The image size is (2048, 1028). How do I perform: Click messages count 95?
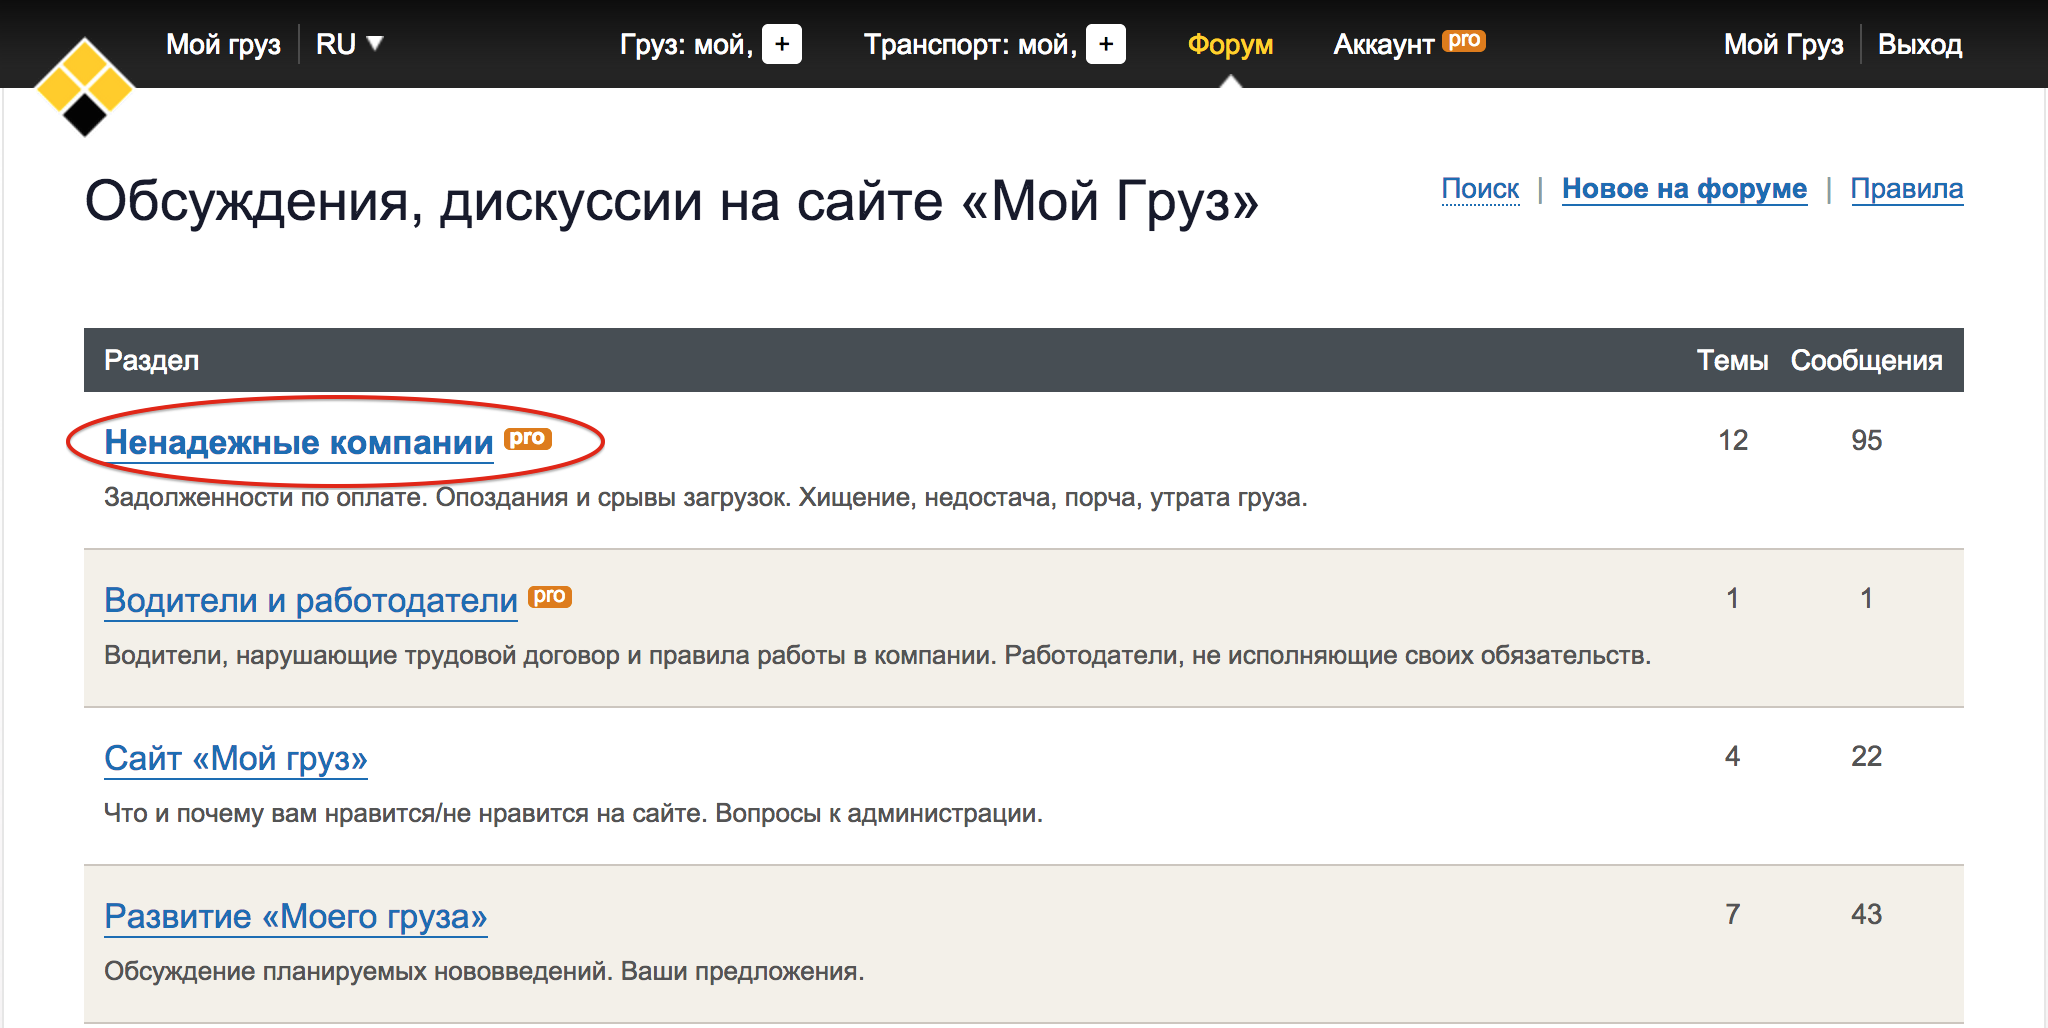click(x=1866, y=440)
